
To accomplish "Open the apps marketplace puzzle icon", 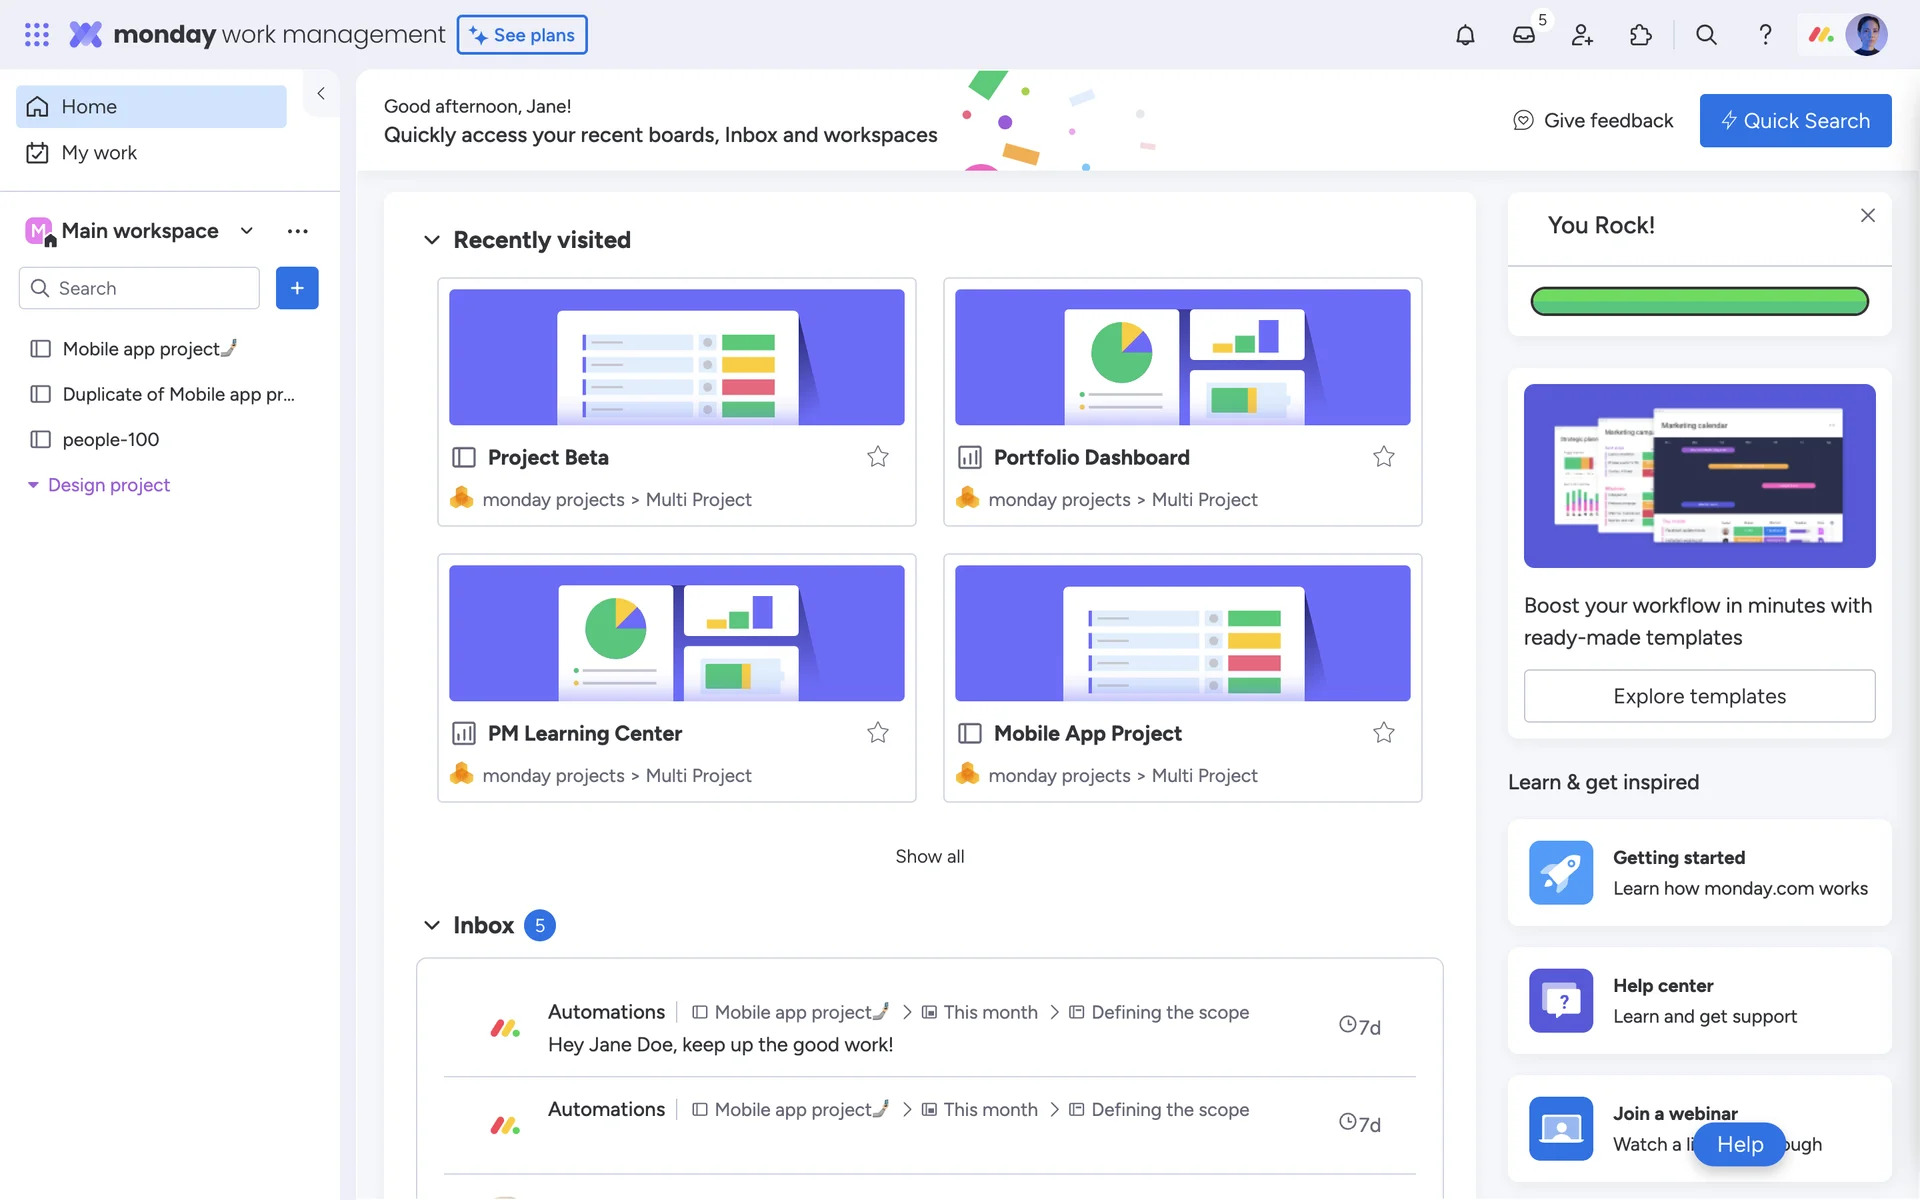I will click(1641, 35).
